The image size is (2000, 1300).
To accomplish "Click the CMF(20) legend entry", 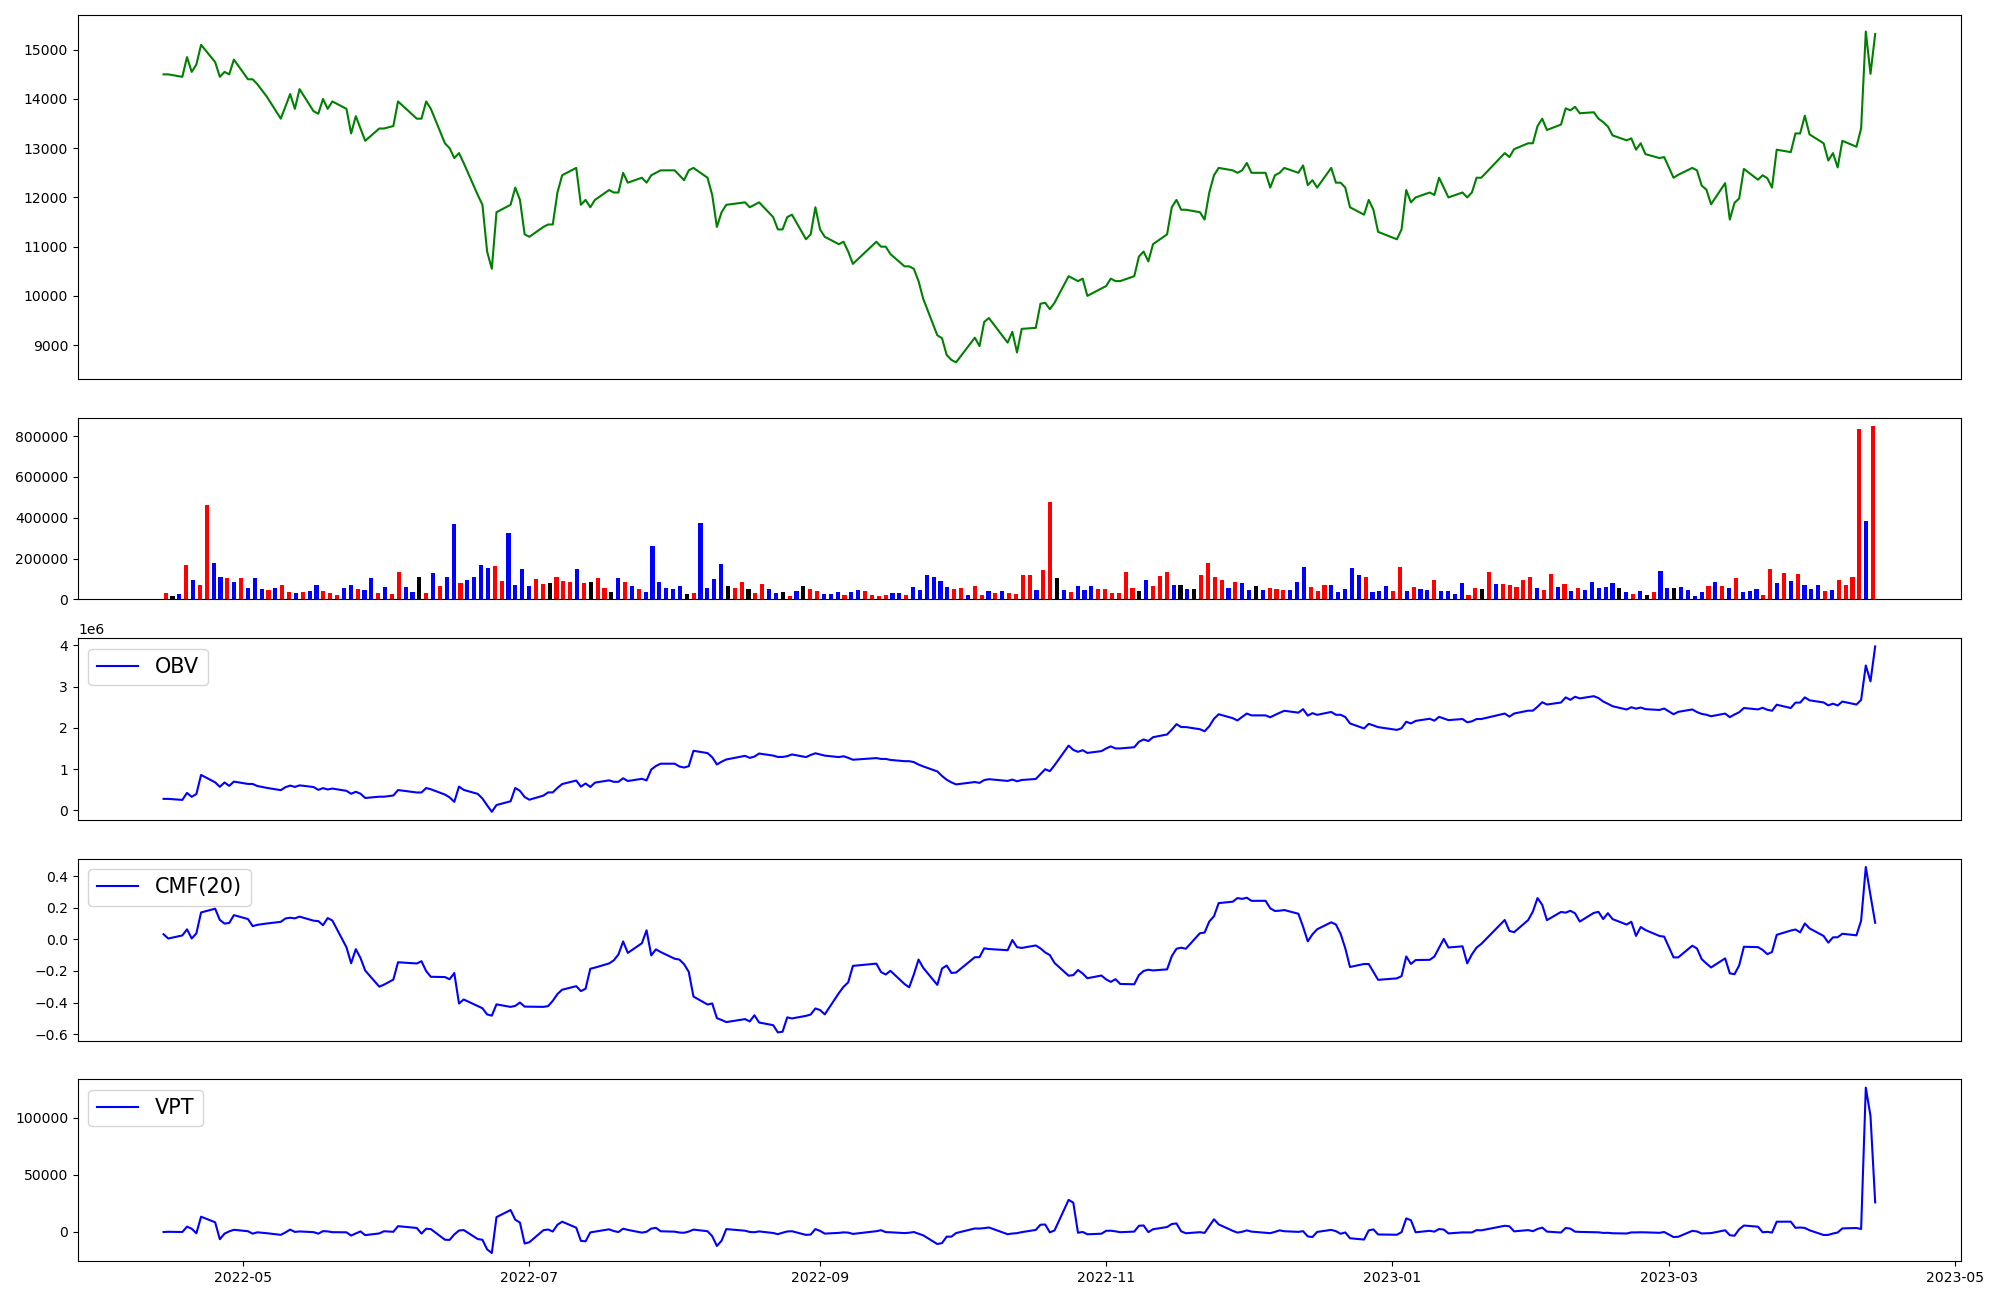I will pyautogui.click(x=197, y=886).
